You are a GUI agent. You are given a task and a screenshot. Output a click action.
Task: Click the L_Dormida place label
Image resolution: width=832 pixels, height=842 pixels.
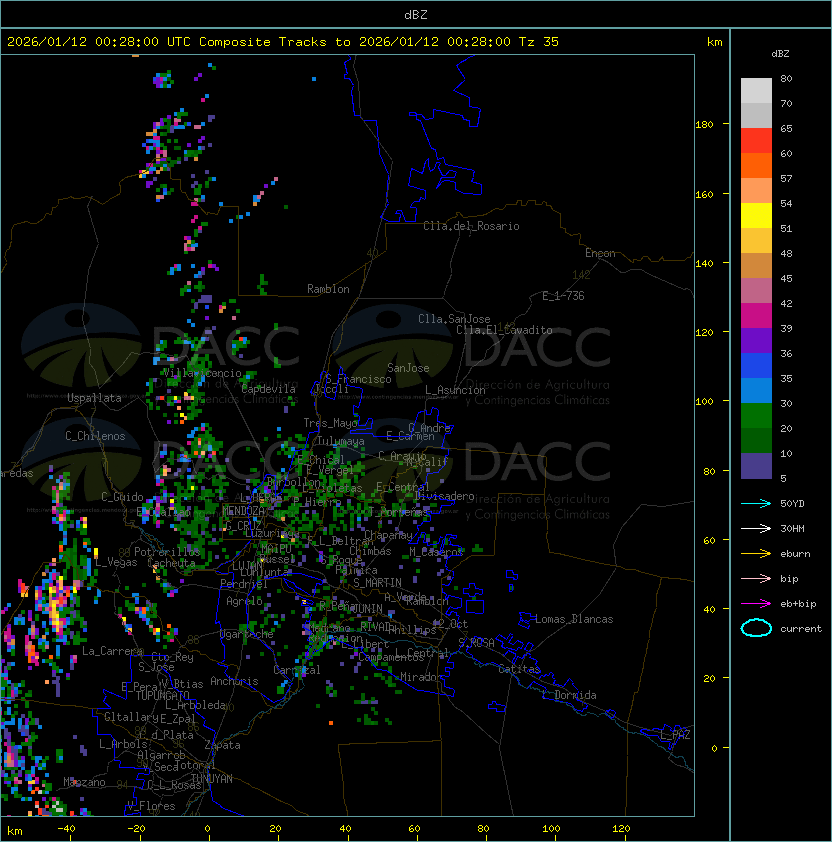[569, 695]
